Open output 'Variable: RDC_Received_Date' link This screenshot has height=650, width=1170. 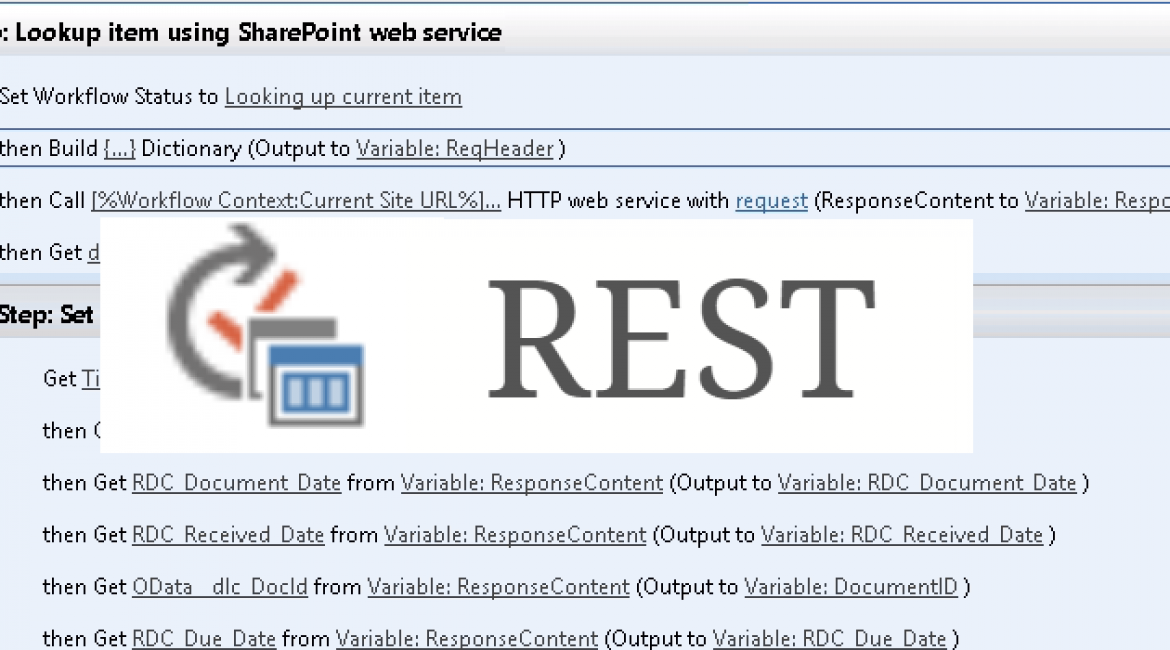(902, 535)
